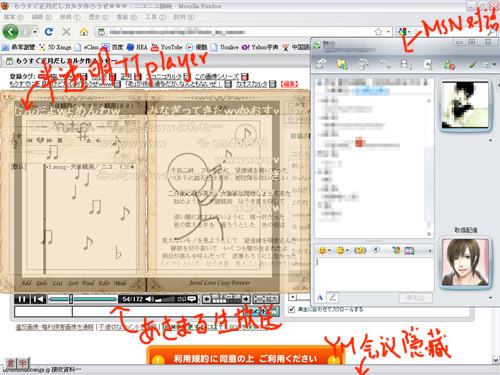The width and height of the screenshot is (500, 375).
Task: Mute the Nico player via the speaker icon
Action: 150,299
